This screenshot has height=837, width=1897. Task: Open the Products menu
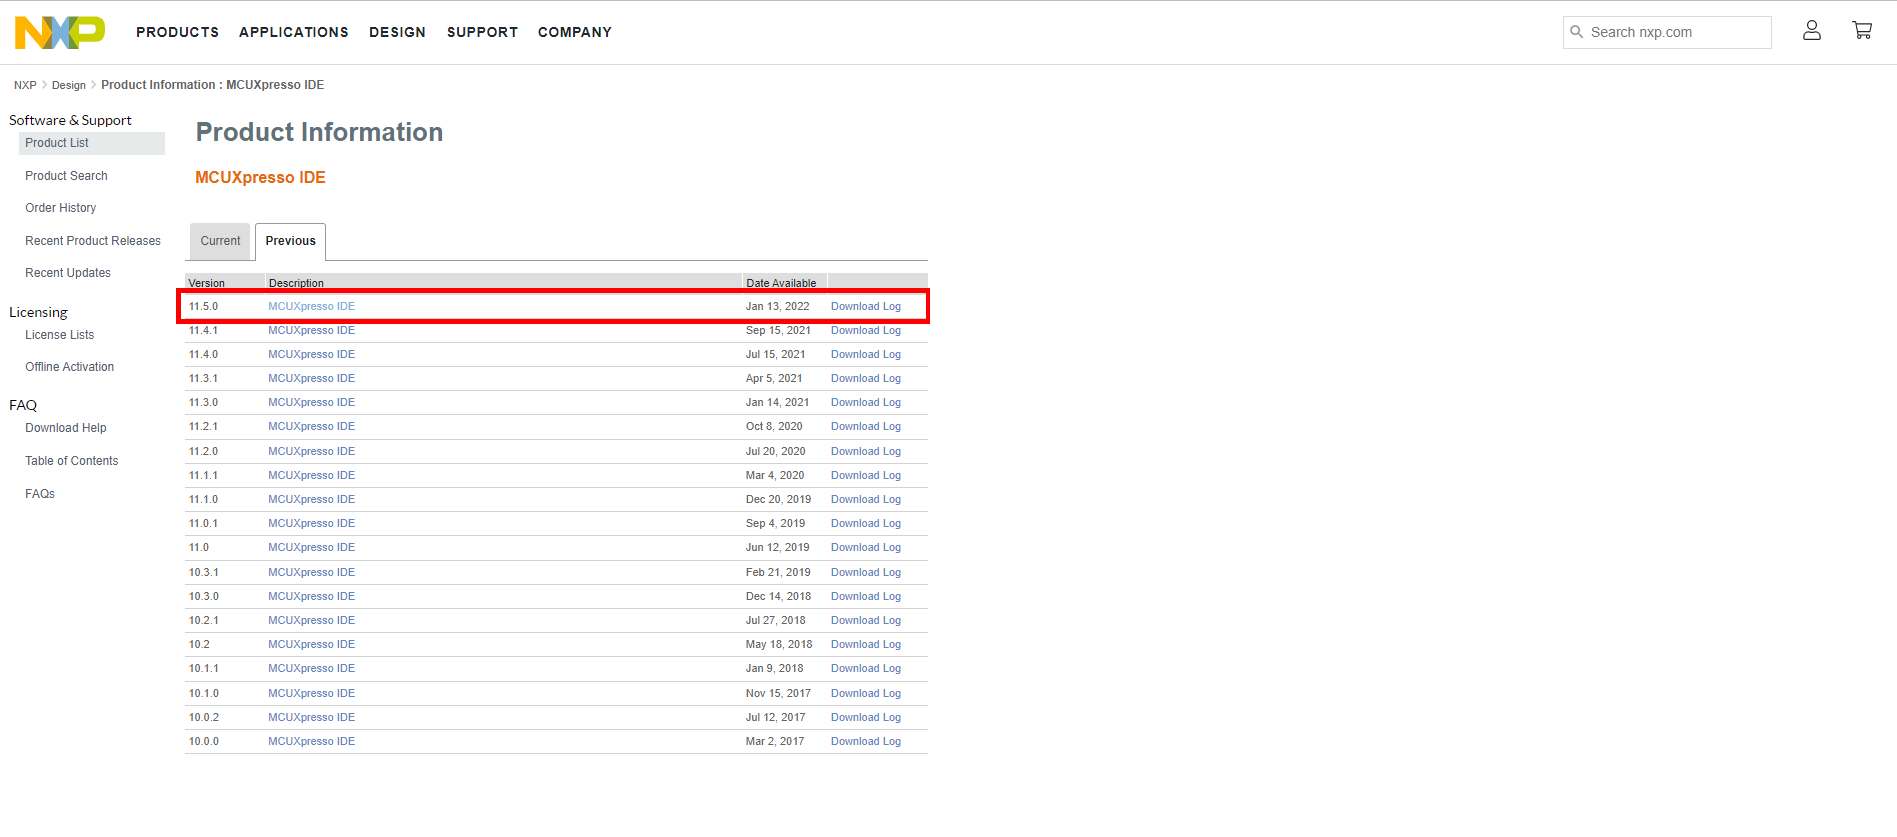coord(177,32)
